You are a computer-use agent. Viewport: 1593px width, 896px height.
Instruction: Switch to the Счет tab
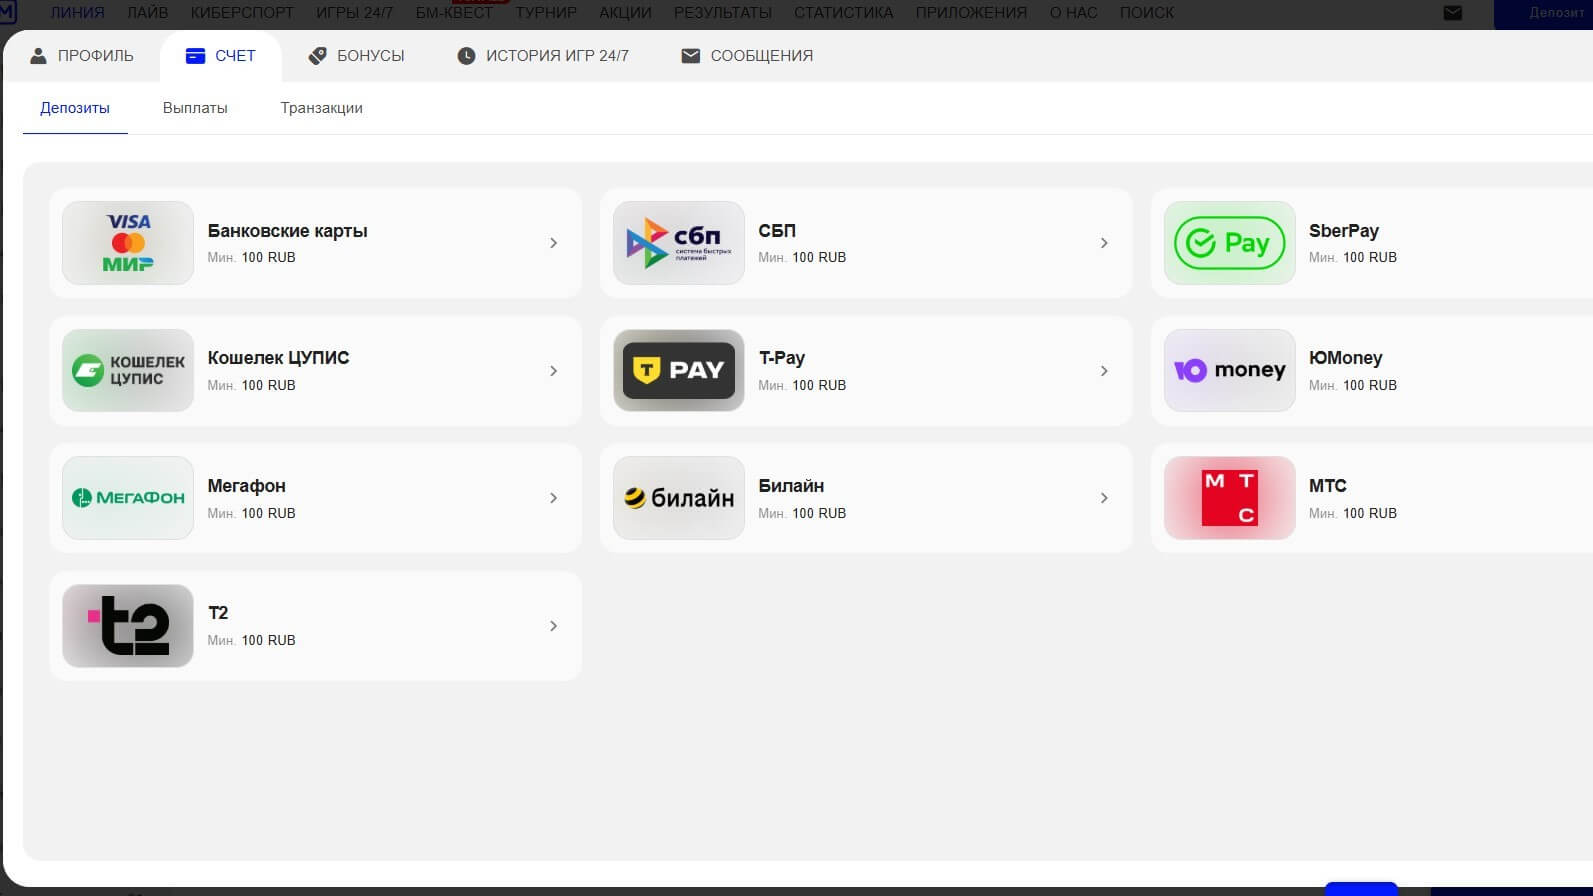pyautogui.click(x=221, y=56)
